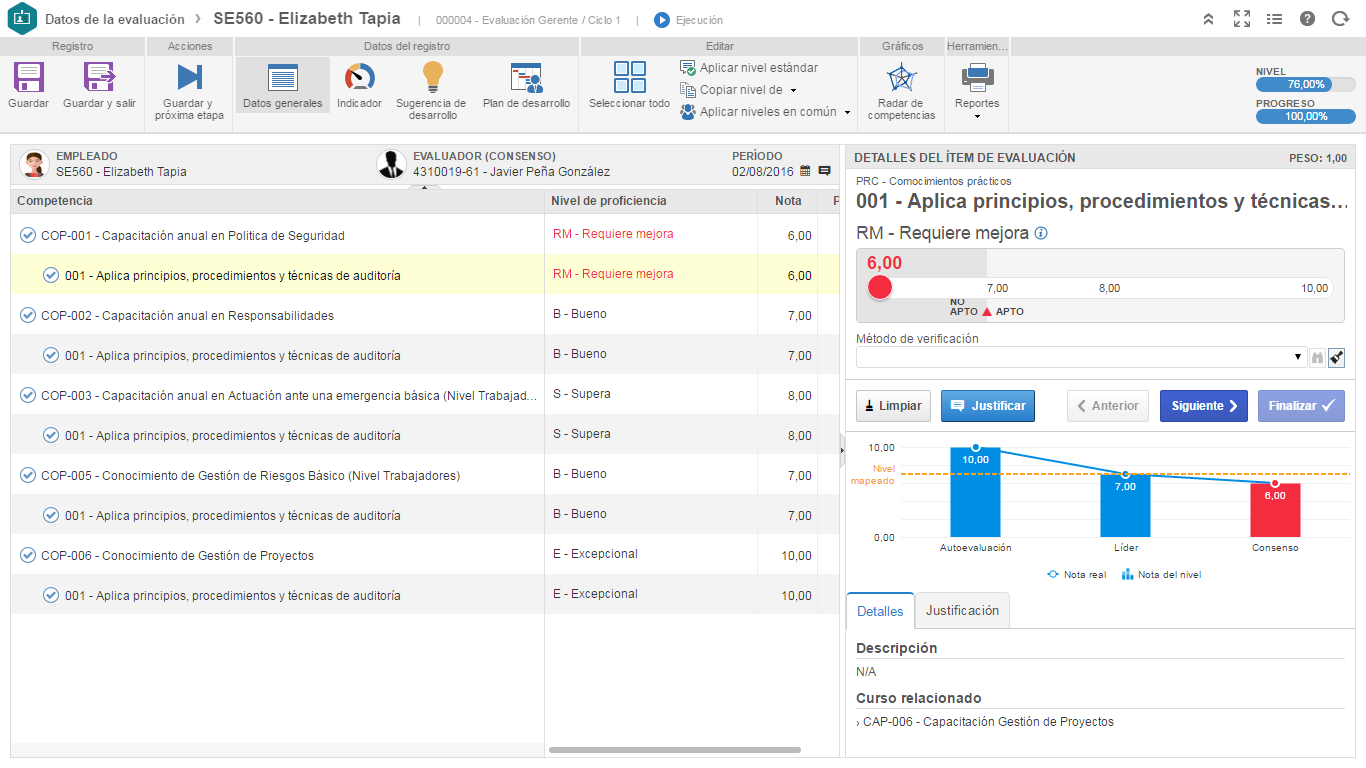1366x768 pixels.
Task: Expand the Reportes dropdown
Action: tap(977, 90)
